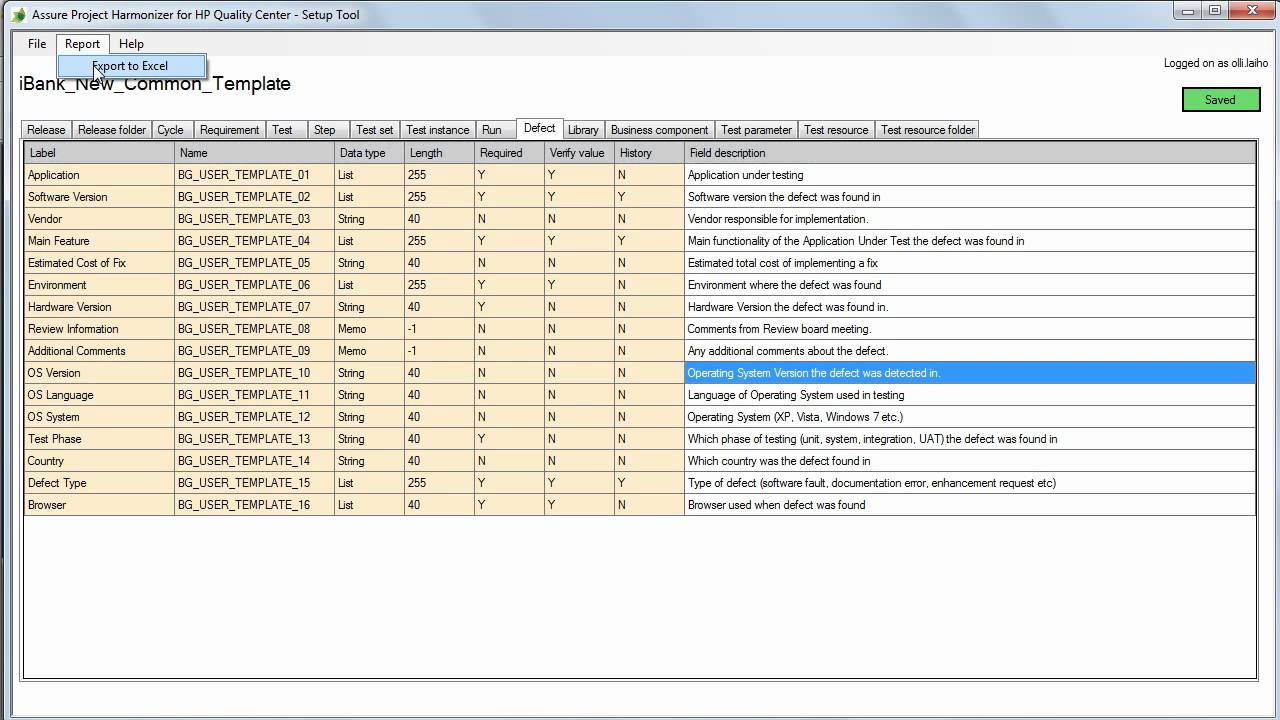1280x720 pixels.
Task: Open the Help menu
Action: point(131,44)
